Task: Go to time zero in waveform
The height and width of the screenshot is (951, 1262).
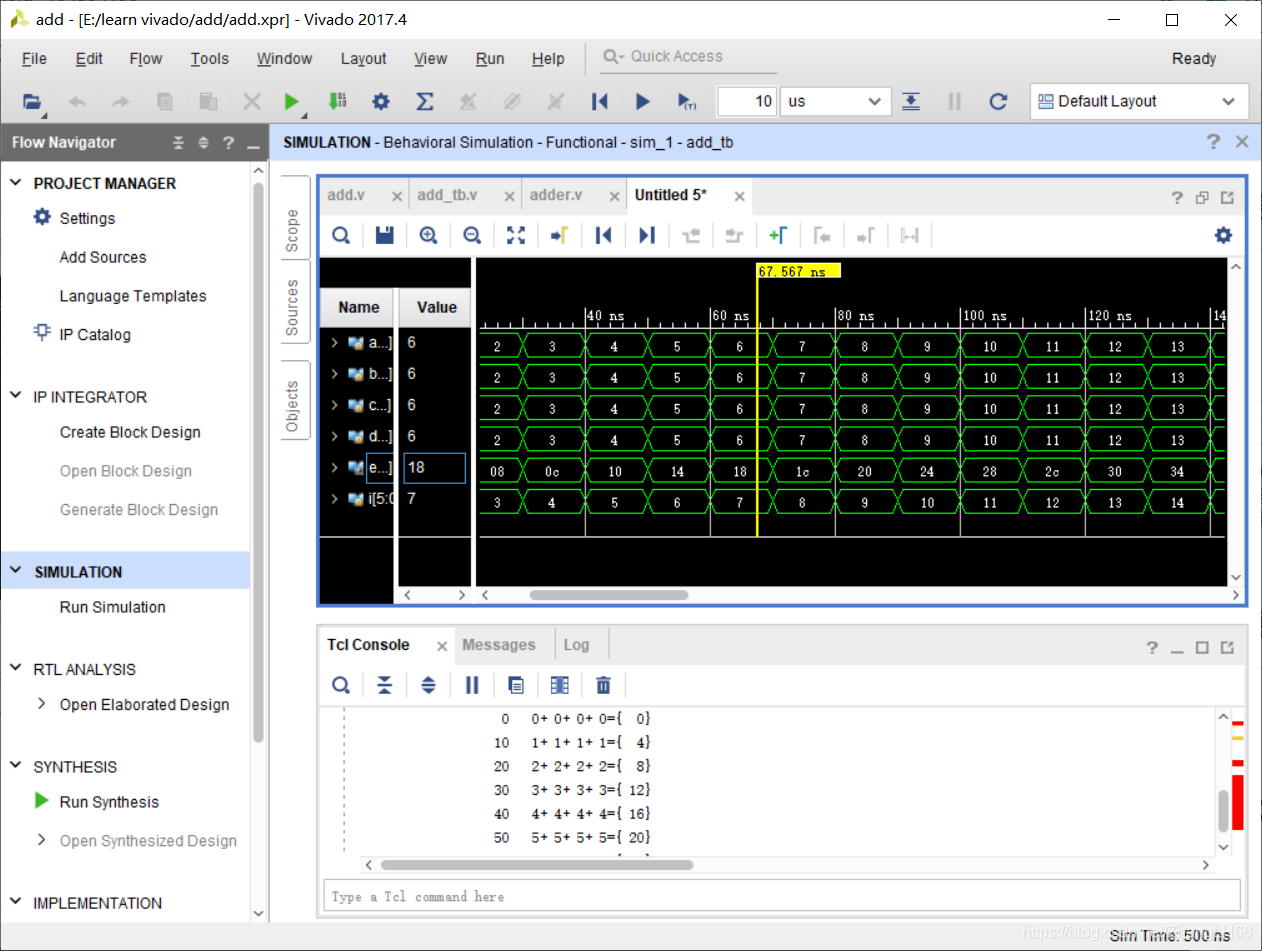Action: click(x=603, y=235)
